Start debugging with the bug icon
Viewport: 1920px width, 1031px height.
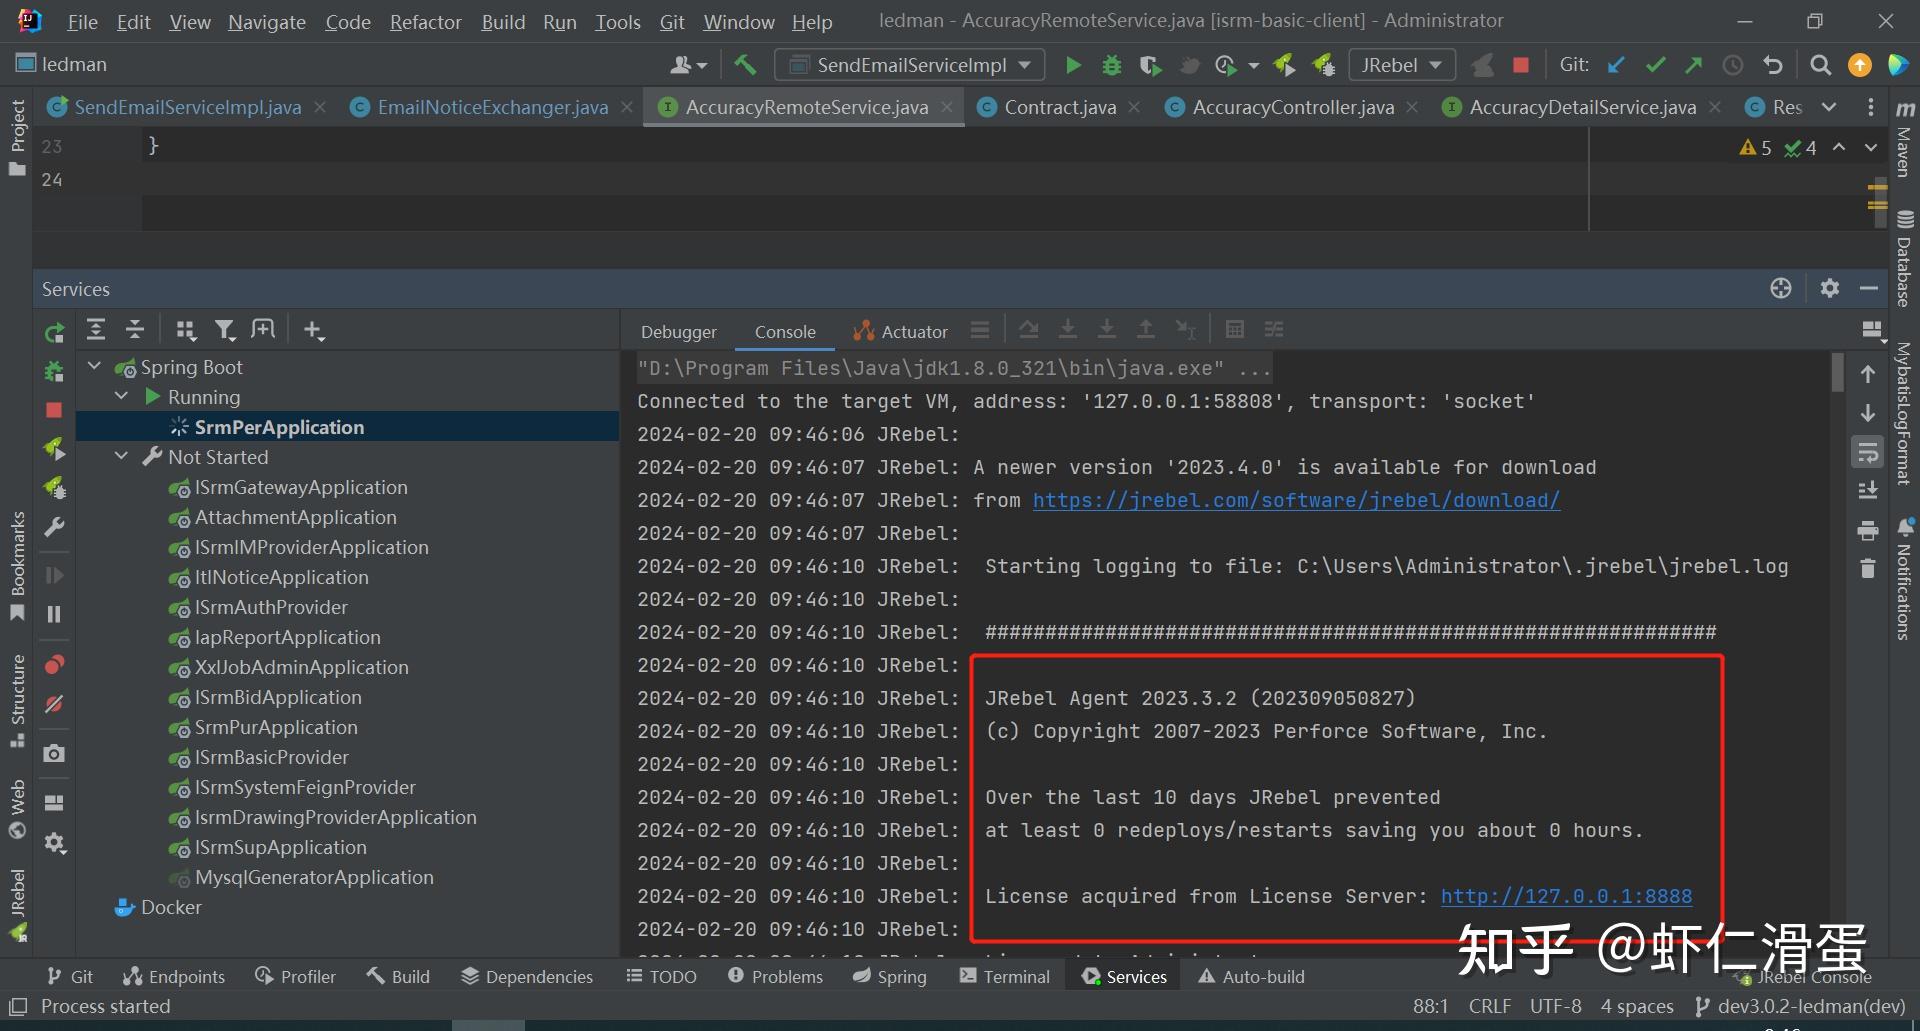[x=1111, y=64]
